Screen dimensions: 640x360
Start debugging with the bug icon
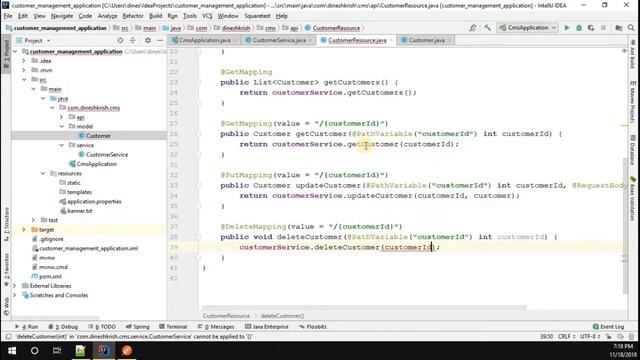[x=579, y=28]
